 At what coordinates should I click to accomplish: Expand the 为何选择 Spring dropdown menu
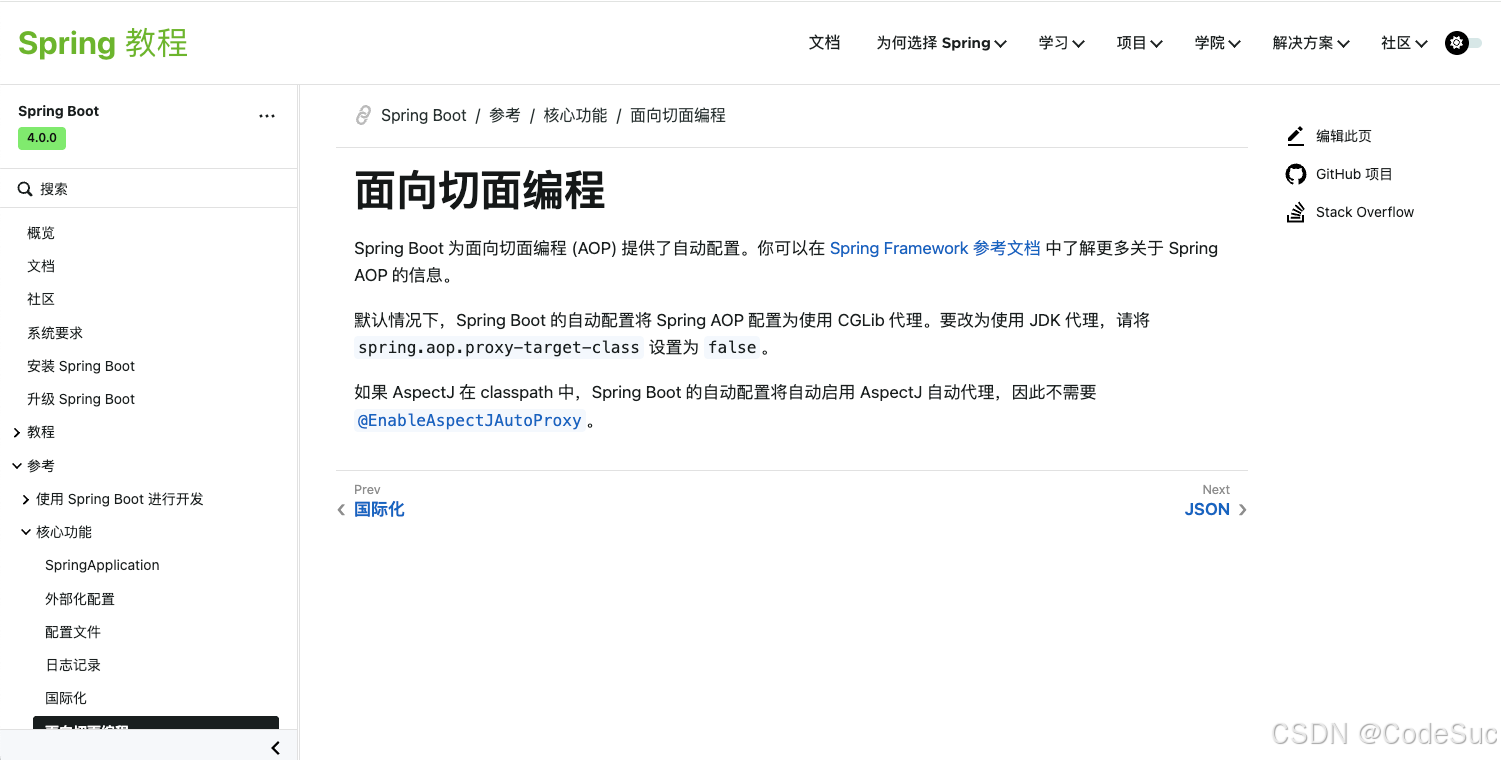click(x=941, y=43)
